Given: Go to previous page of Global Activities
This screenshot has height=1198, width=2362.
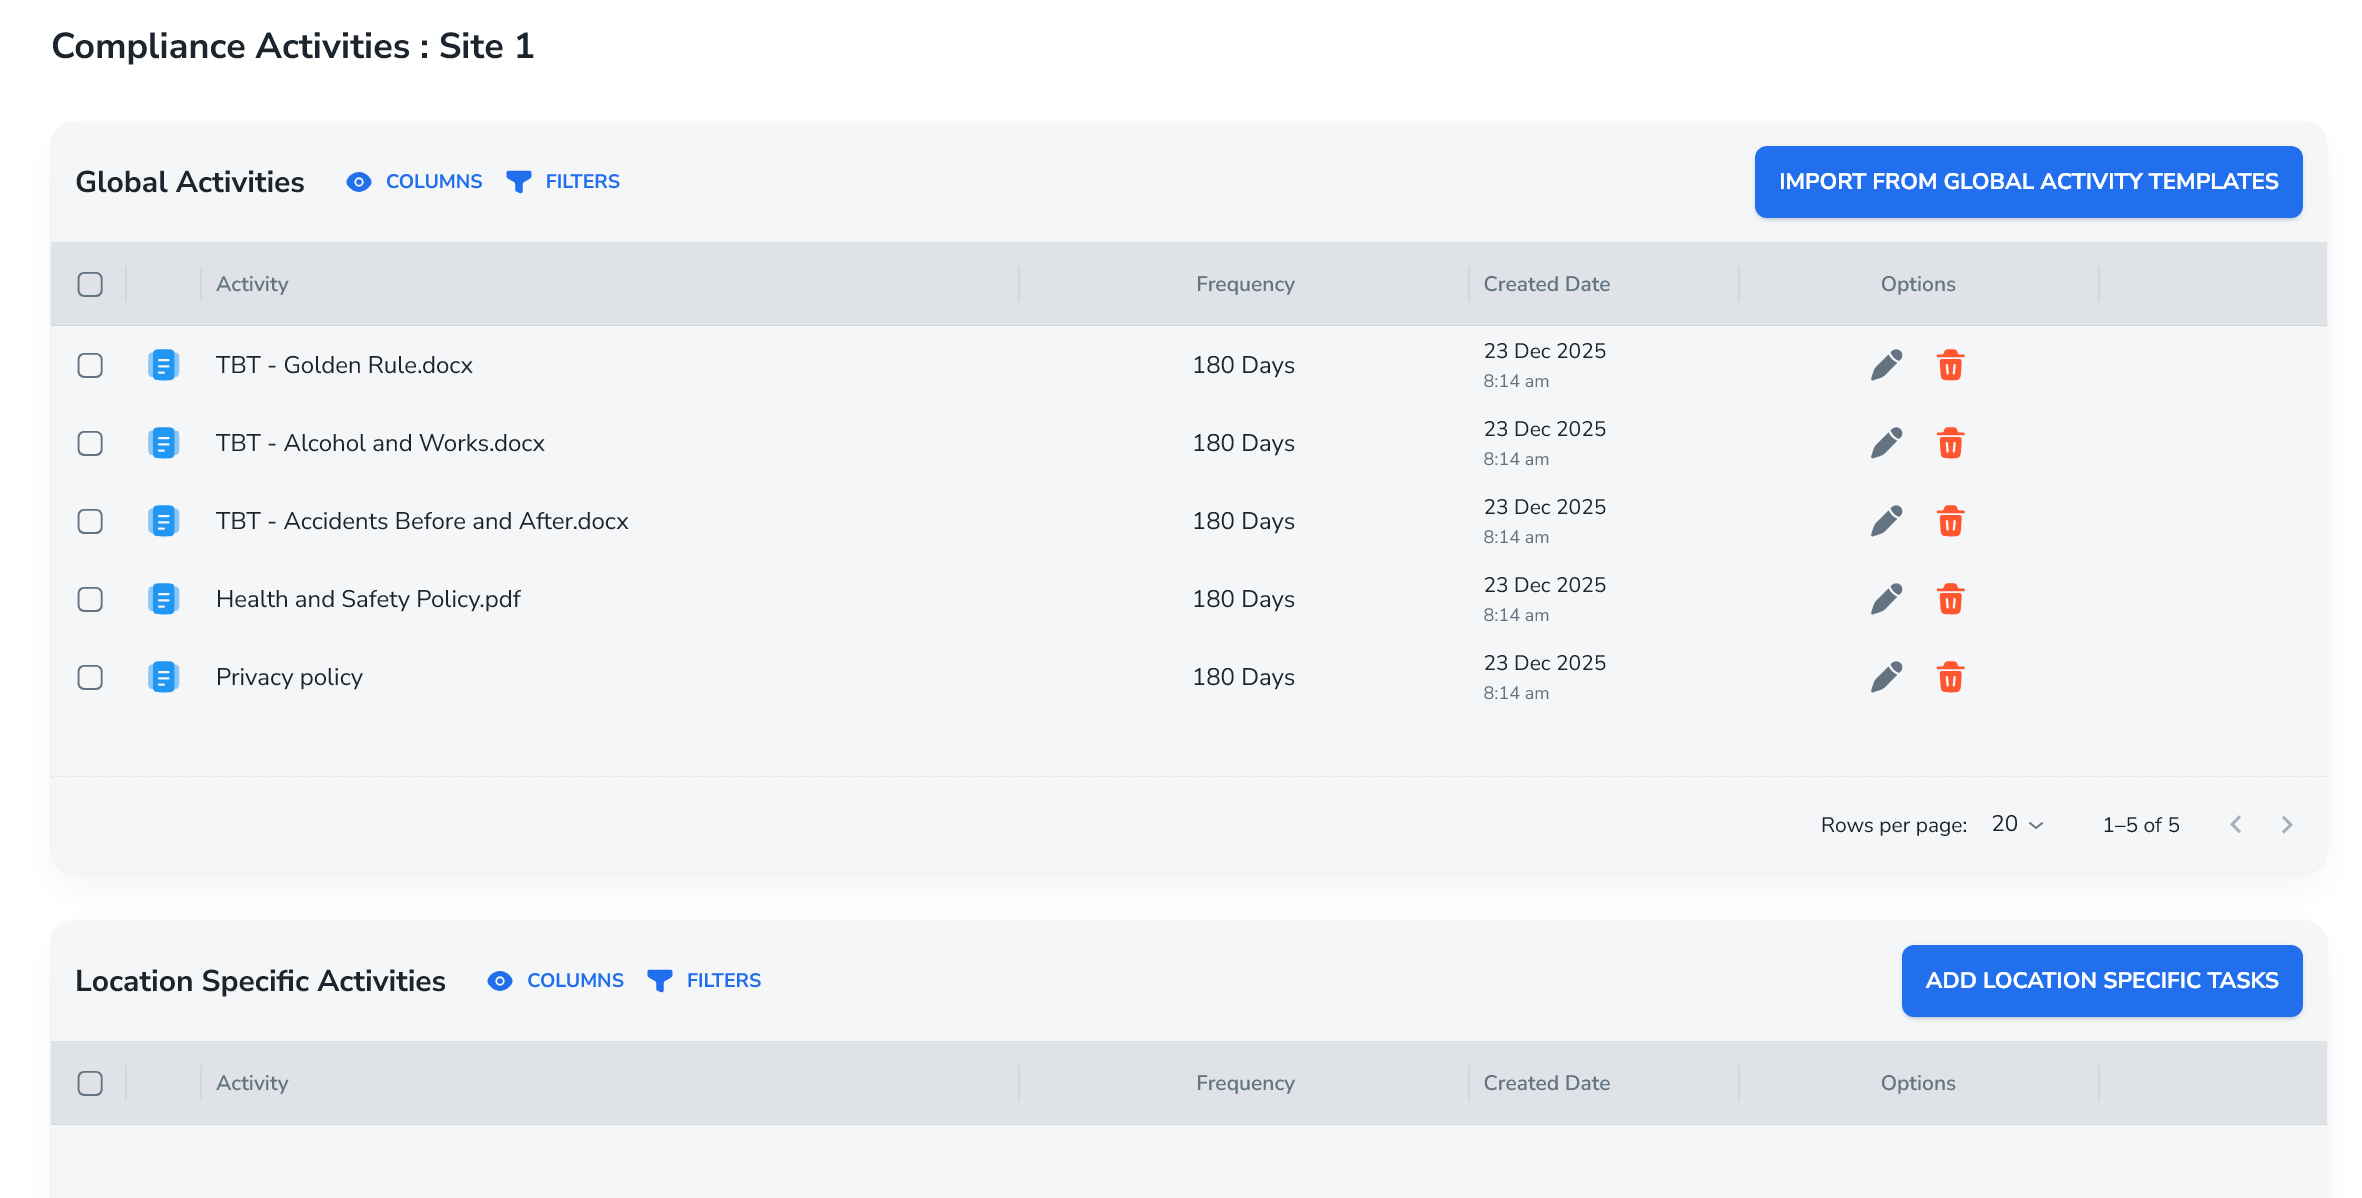Looking at the screenshot, I should (x=2236, y=824).
